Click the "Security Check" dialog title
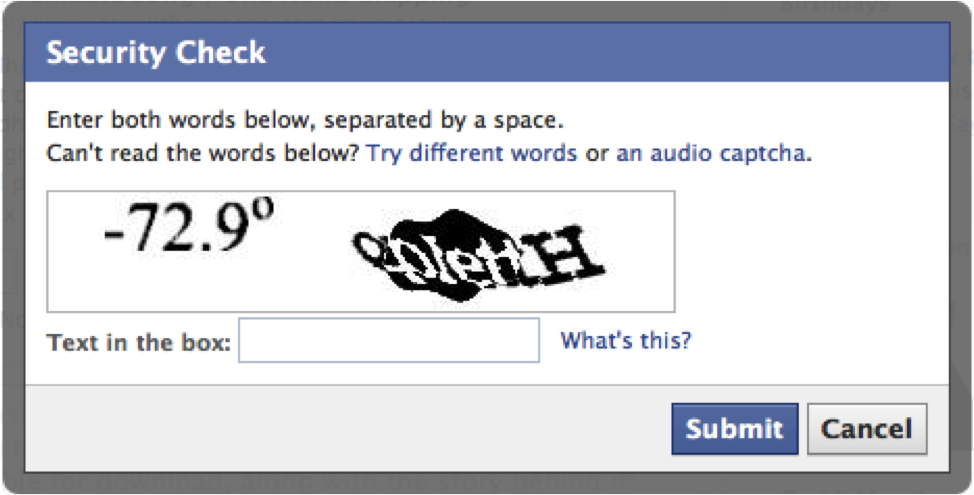Image resolution: width=974 pixels, height=495 pixels. pyautogui.click(x=156, y=53)
